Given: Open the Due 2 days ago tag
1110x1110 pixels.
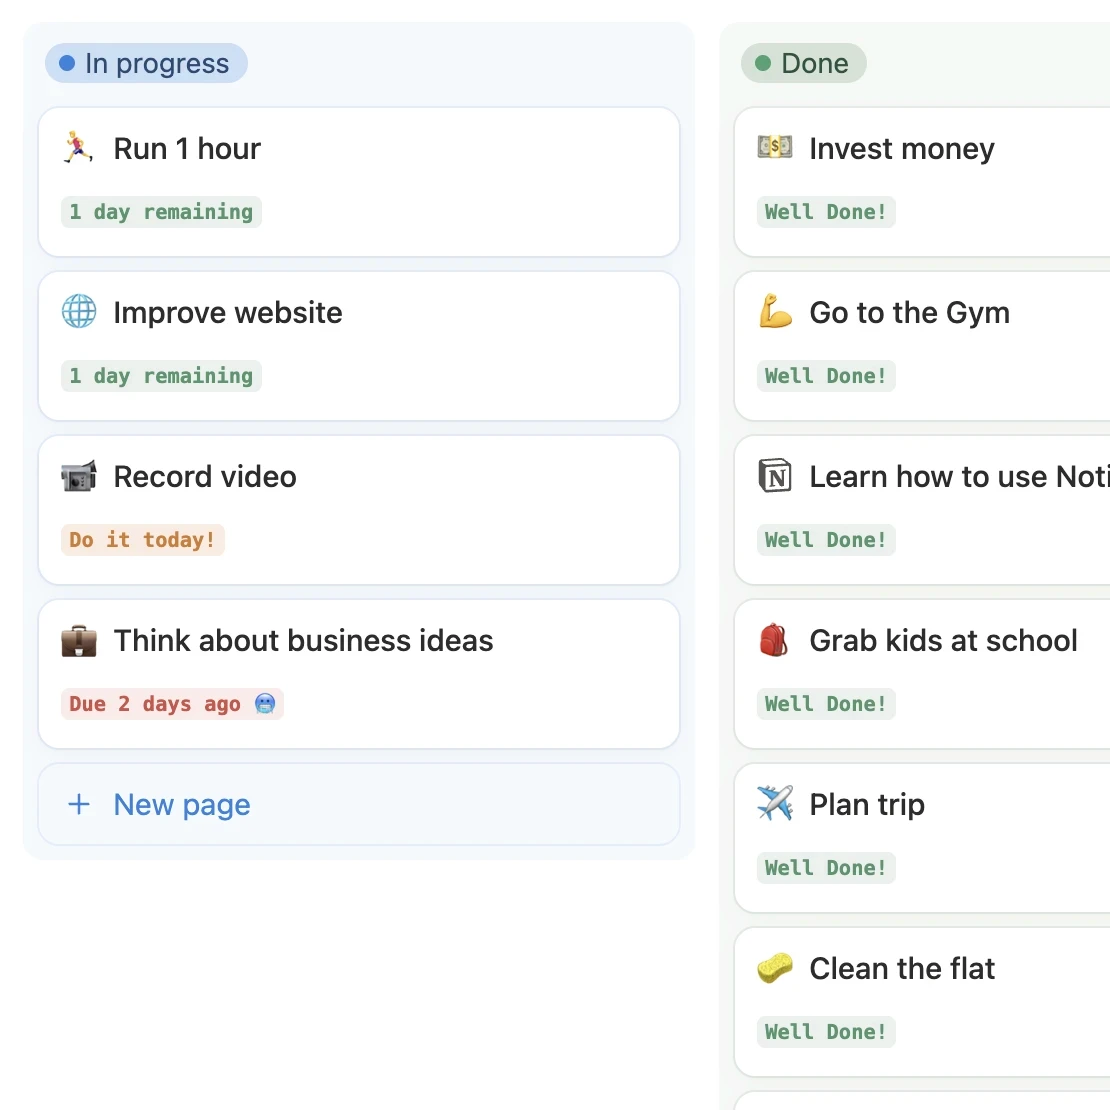Looking at the screenshot, I should (x=172, y=703).
